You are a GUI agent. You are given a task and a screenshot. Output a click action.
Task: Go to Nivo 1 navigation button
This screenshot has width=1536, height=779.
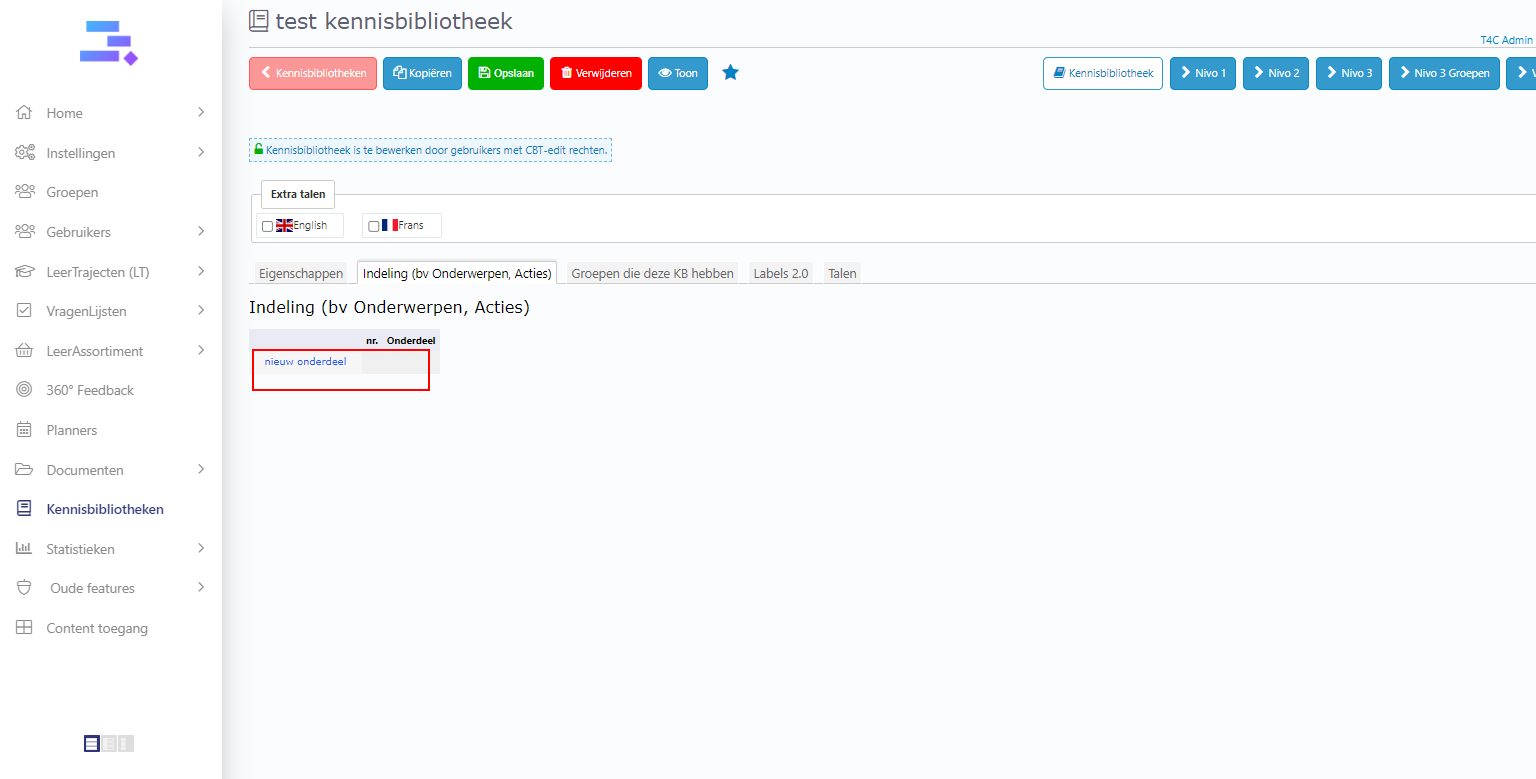tap(1203, 73)
